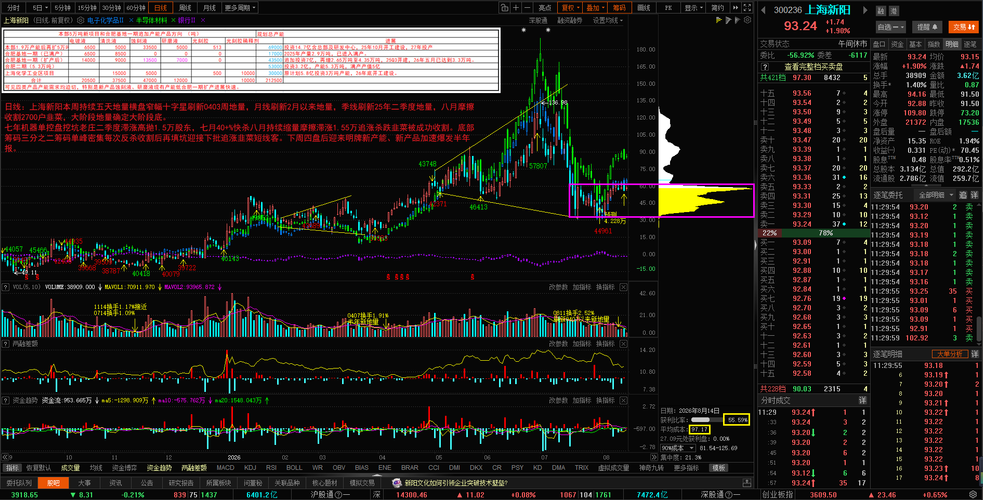
Task: Close the 两融差额 indicator panel
Action: click(623, 343)
